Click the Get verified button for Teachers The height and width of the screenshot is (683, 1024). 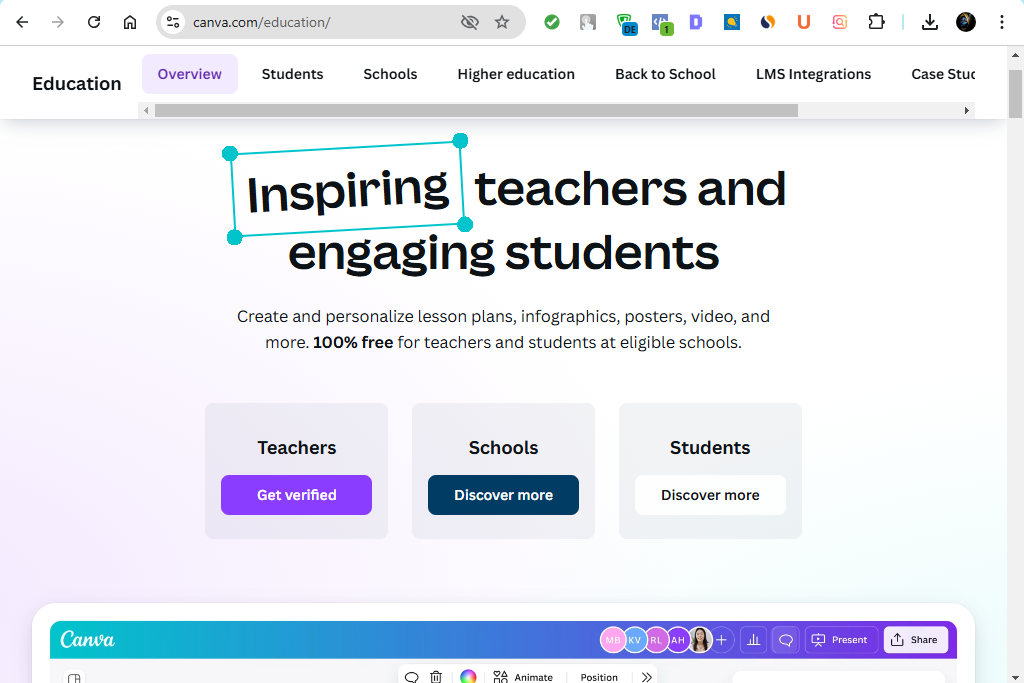point(296,494)
